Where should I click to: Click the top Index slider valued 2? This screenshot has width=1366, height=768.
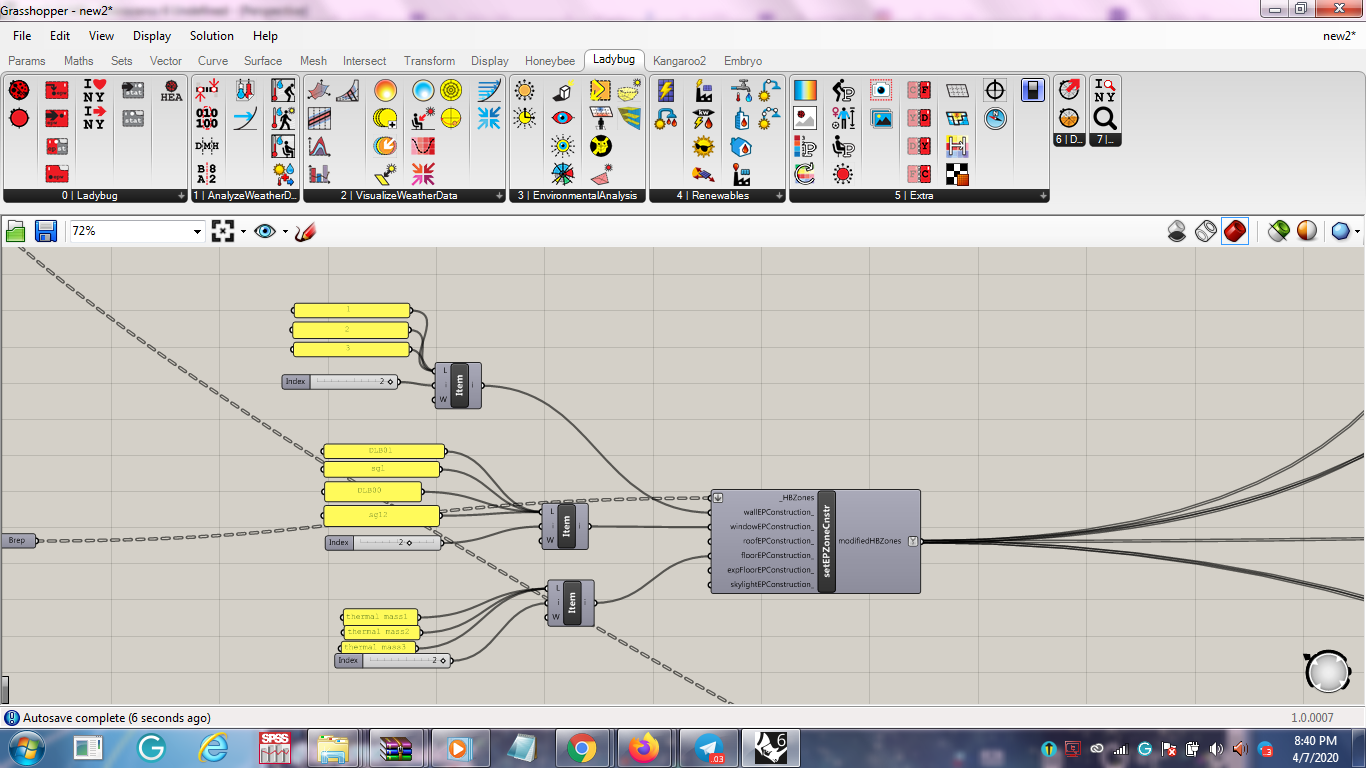340,381
